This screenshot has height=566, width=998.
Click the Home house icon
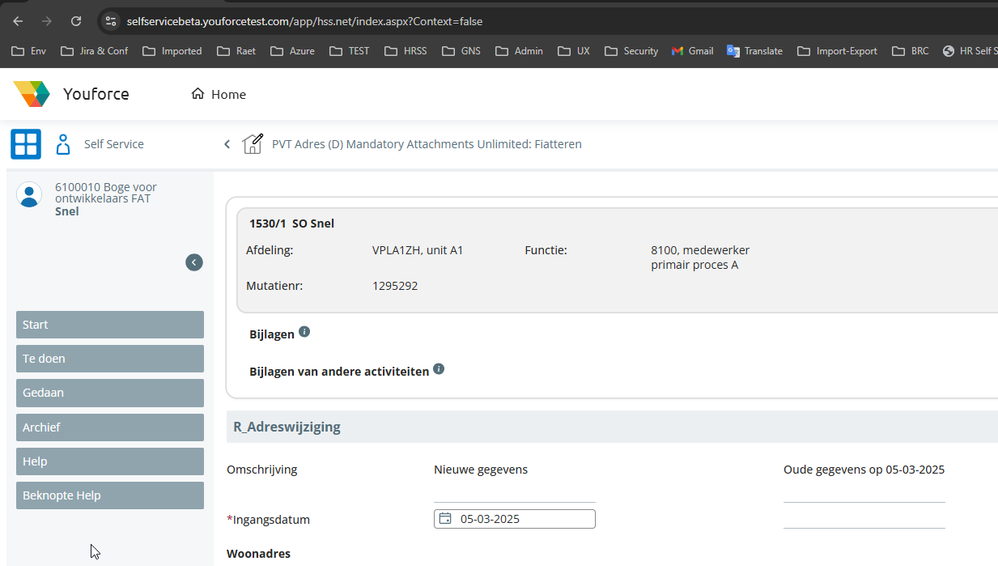point(198,94)
